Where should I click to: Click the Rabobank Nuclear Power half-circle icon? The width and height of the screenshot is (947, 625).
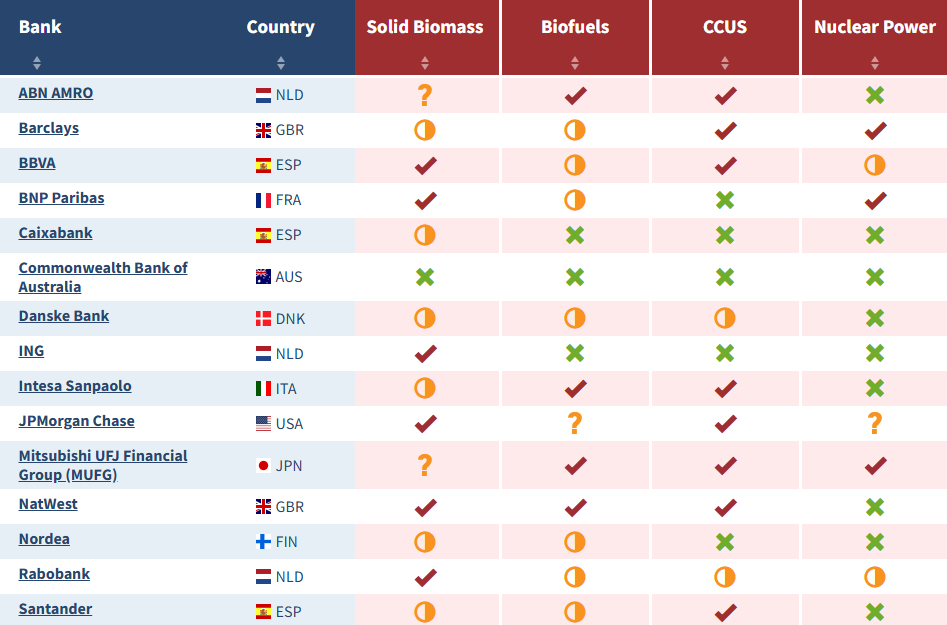[x=875, y=577]
